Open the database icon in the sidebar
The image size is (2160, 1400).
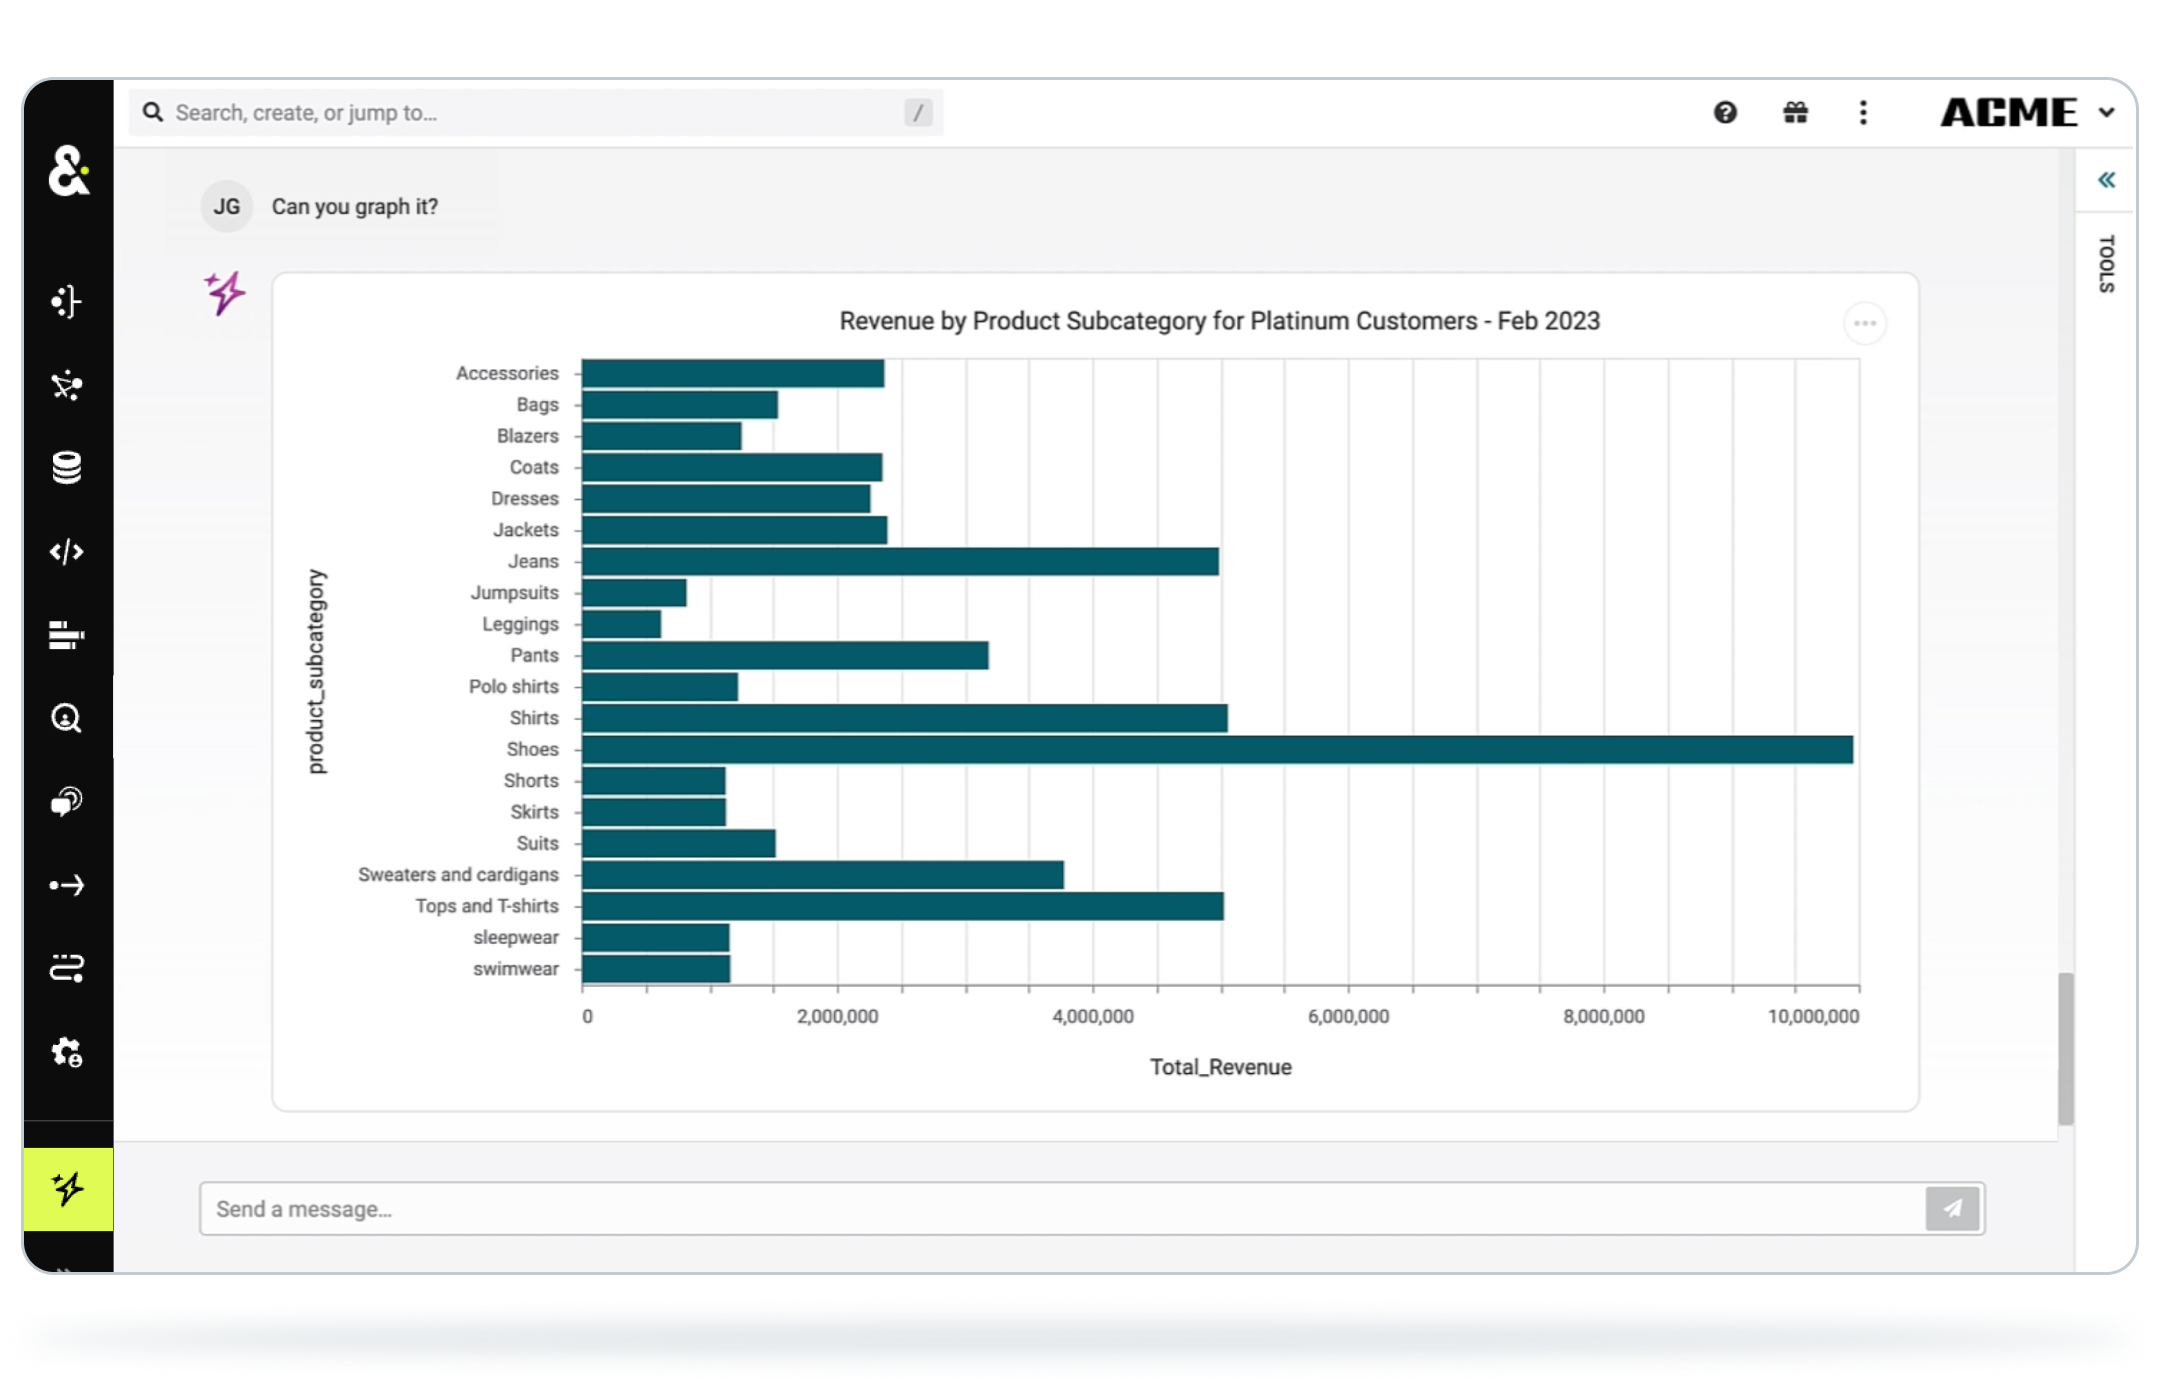pyautogui.click(x=67, y=467)
